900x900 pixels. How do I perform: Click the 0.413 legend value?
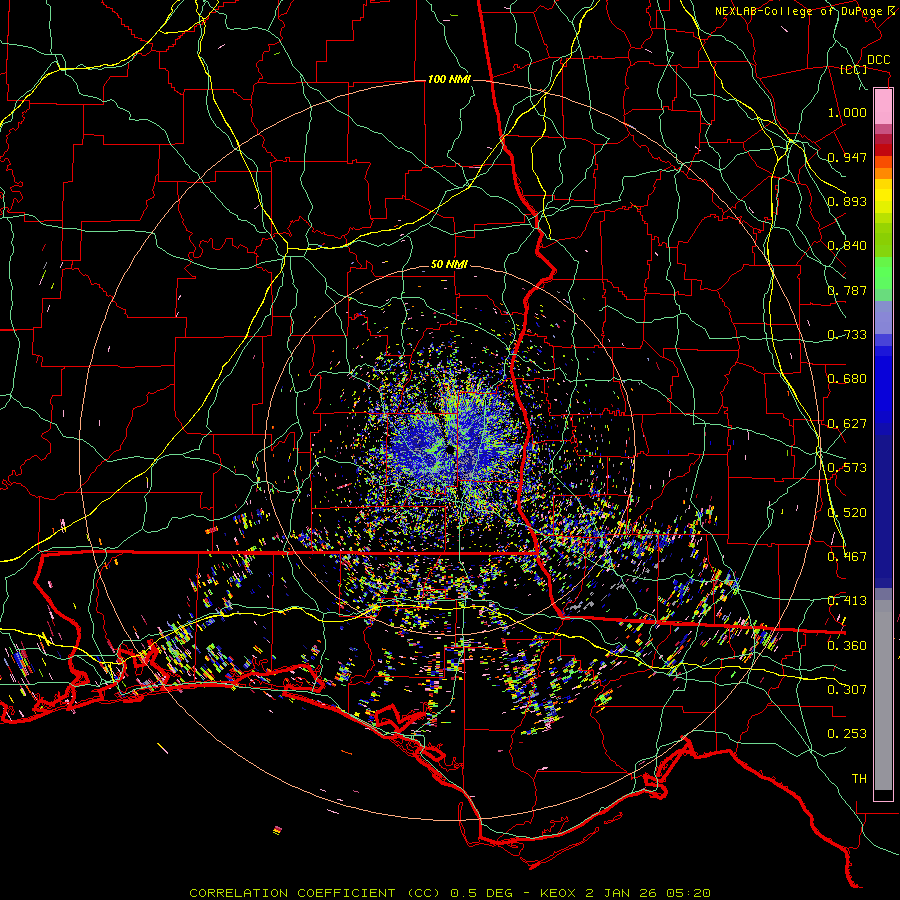(847, 600)
